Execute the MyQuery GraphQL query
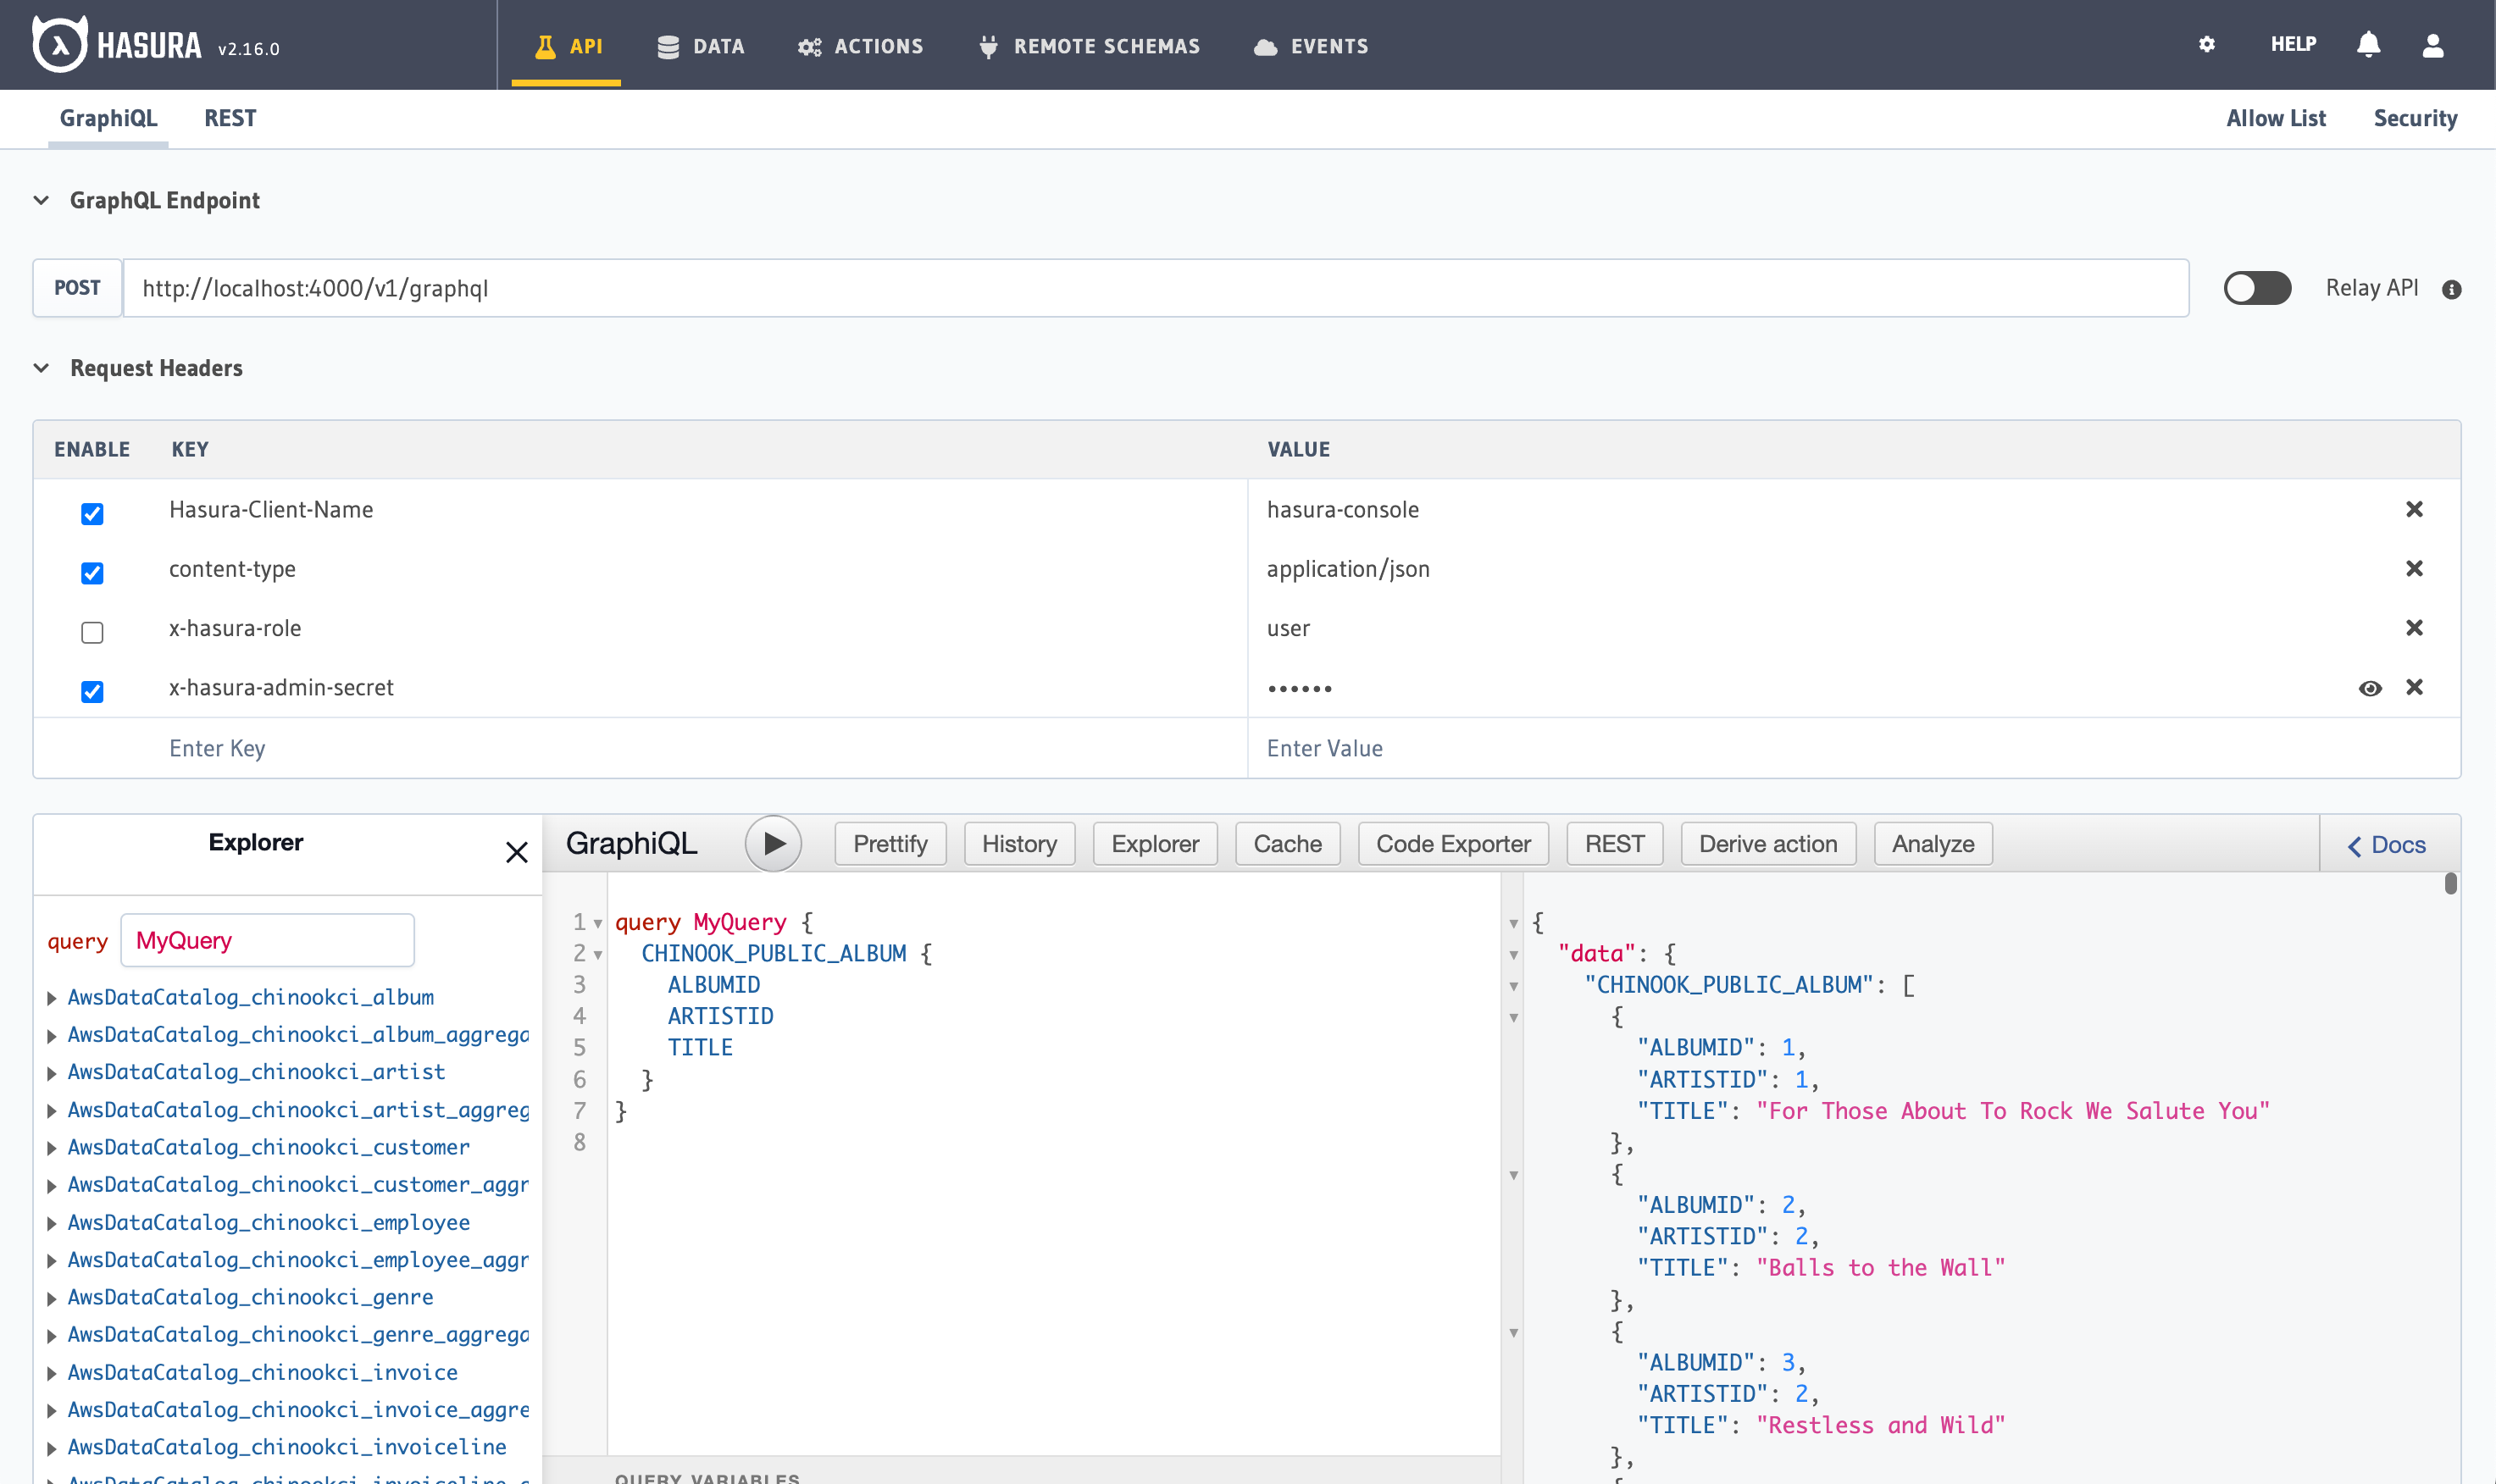2496x1484 pixels. (773, 843)
